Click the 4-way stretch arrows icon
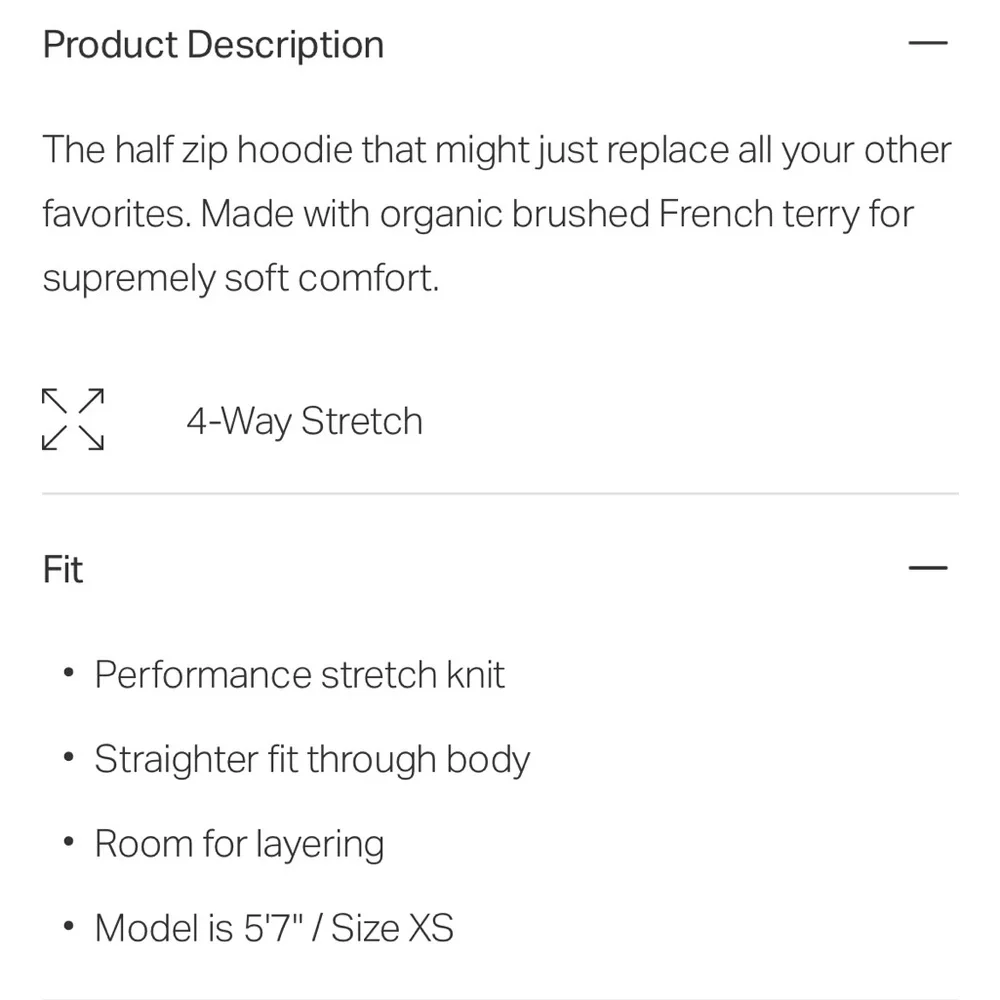The image size is (1000, 1000). (73, 419)
